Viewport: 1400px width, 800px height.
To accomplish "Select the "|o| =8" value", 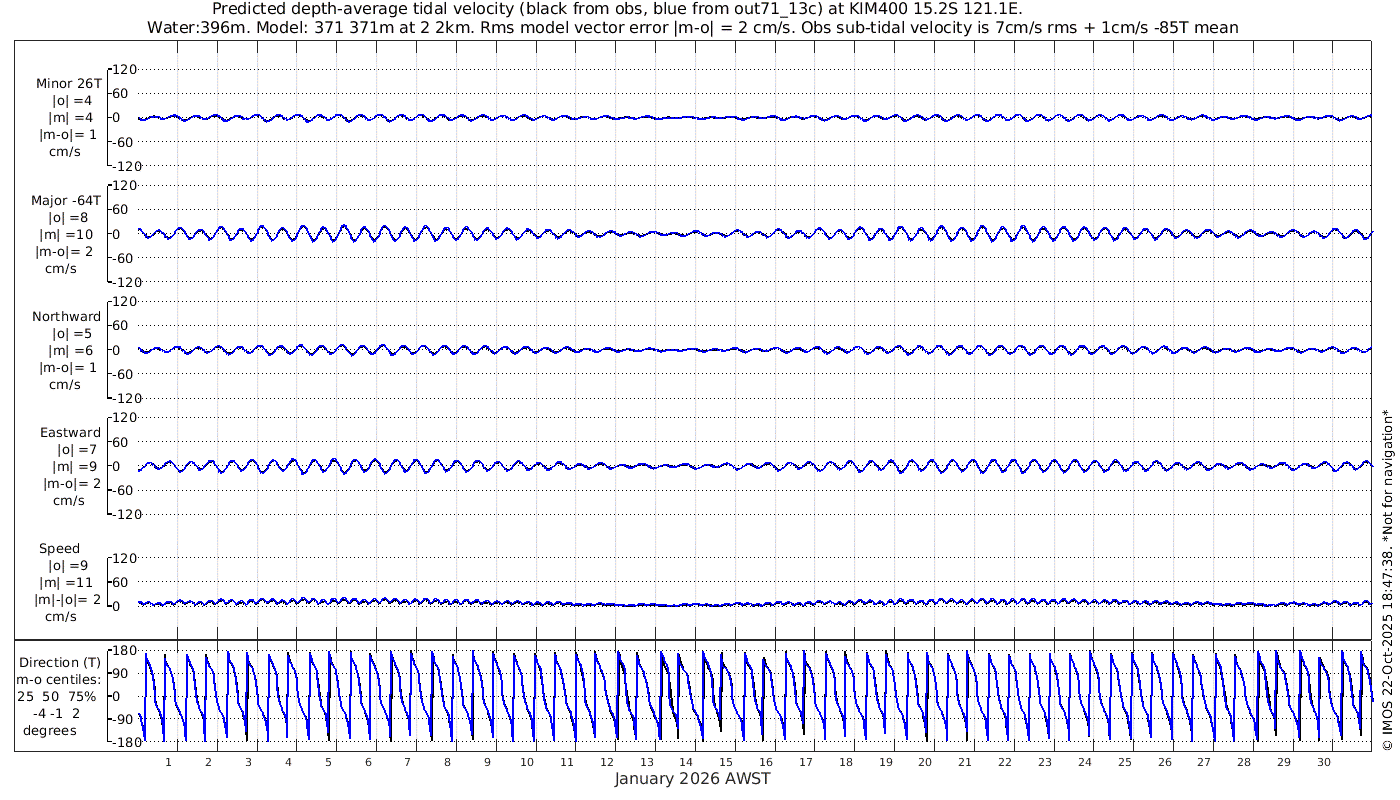I will pos(70,217).
